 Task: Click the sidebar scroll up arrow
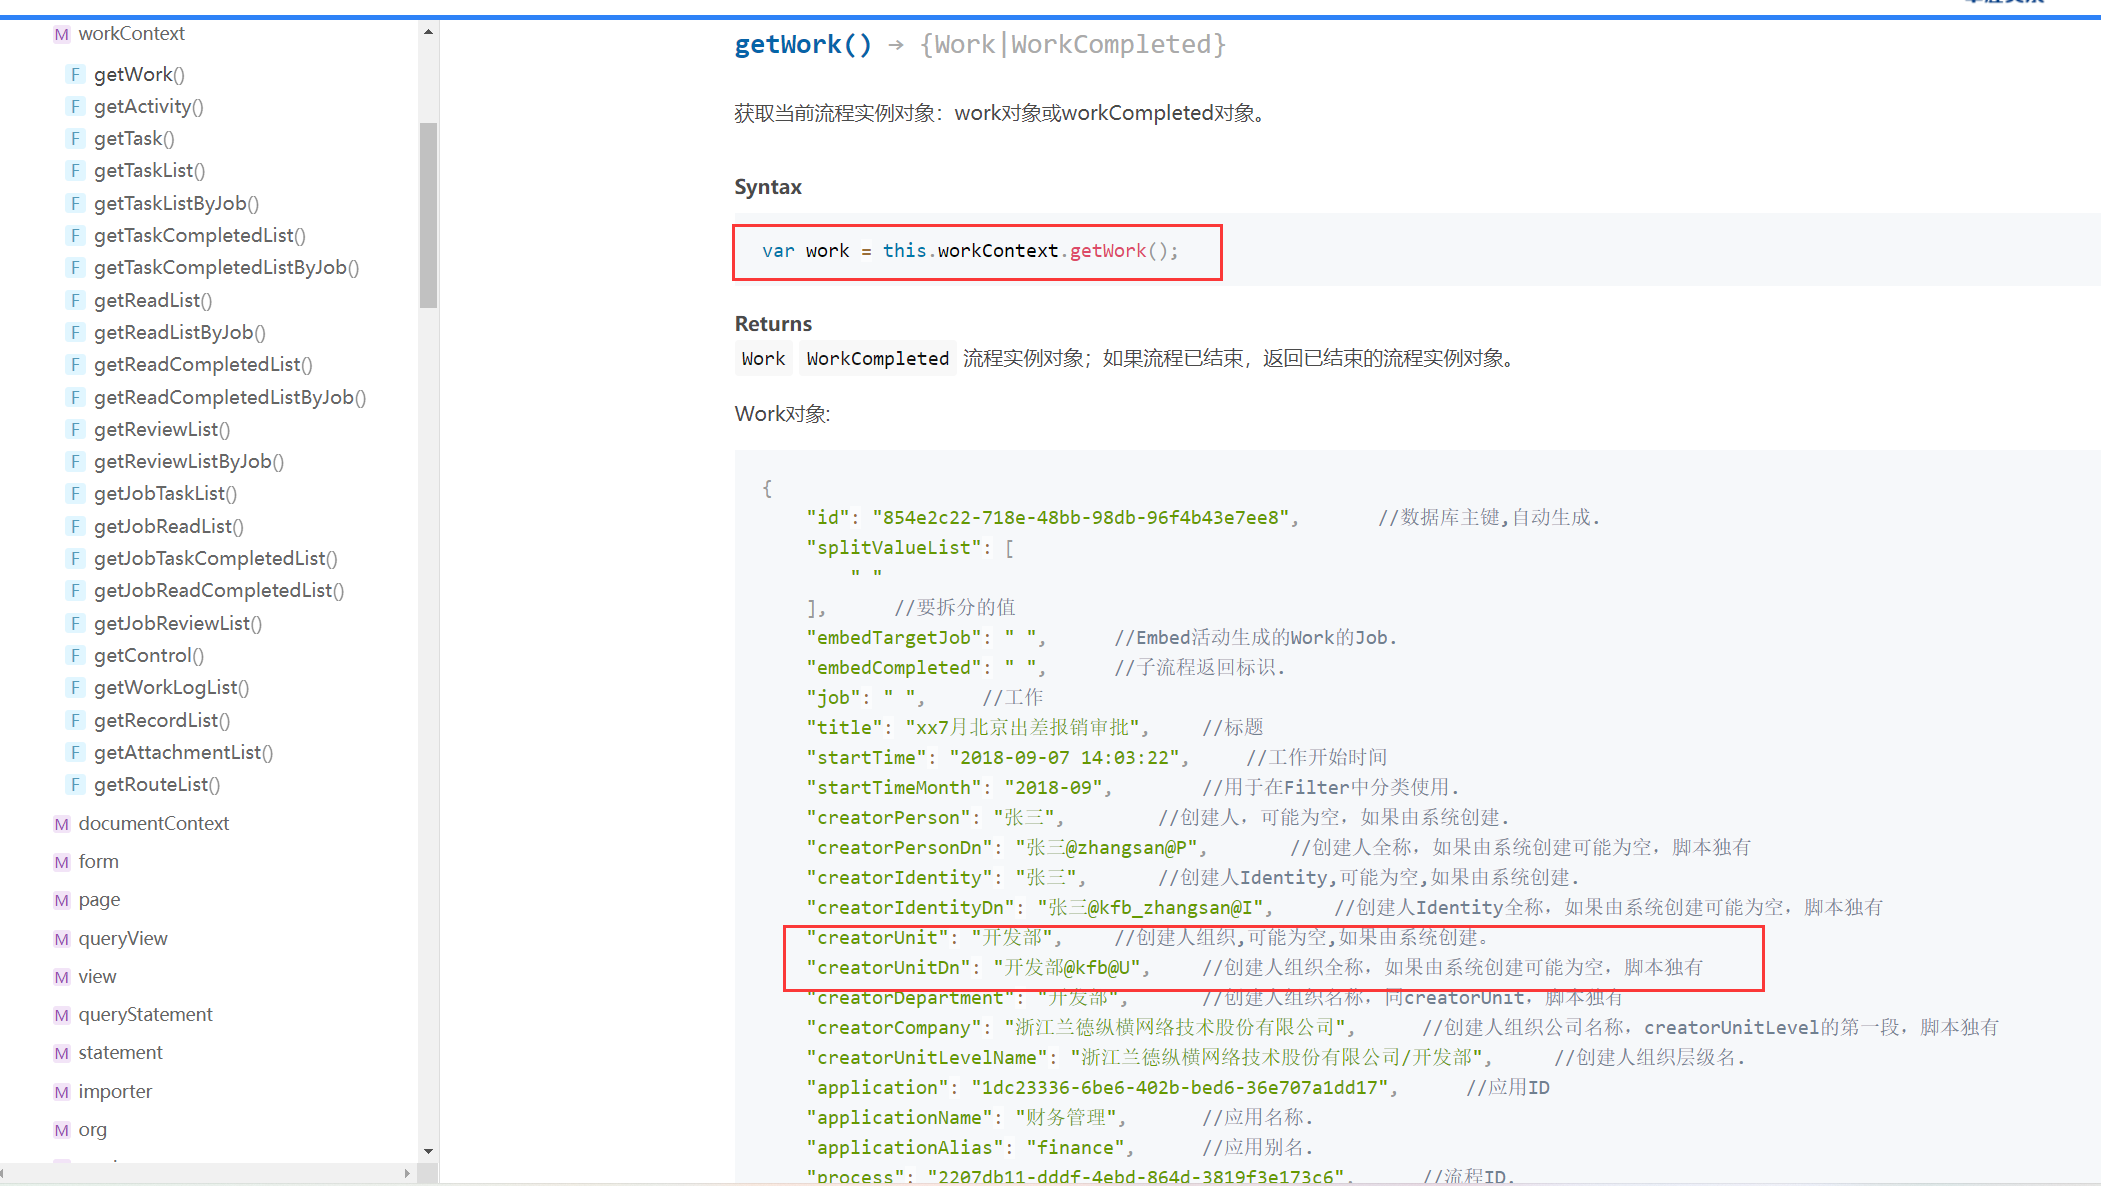pos(428,32)
